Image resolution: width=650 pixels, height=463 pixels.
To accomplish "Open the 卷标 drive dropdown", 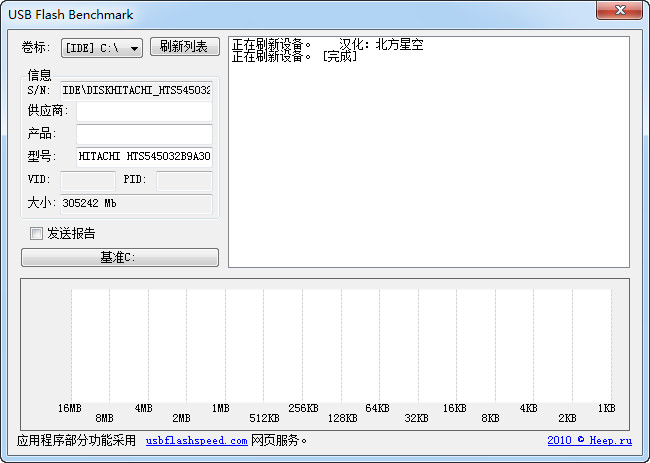I will click(102, 48).
